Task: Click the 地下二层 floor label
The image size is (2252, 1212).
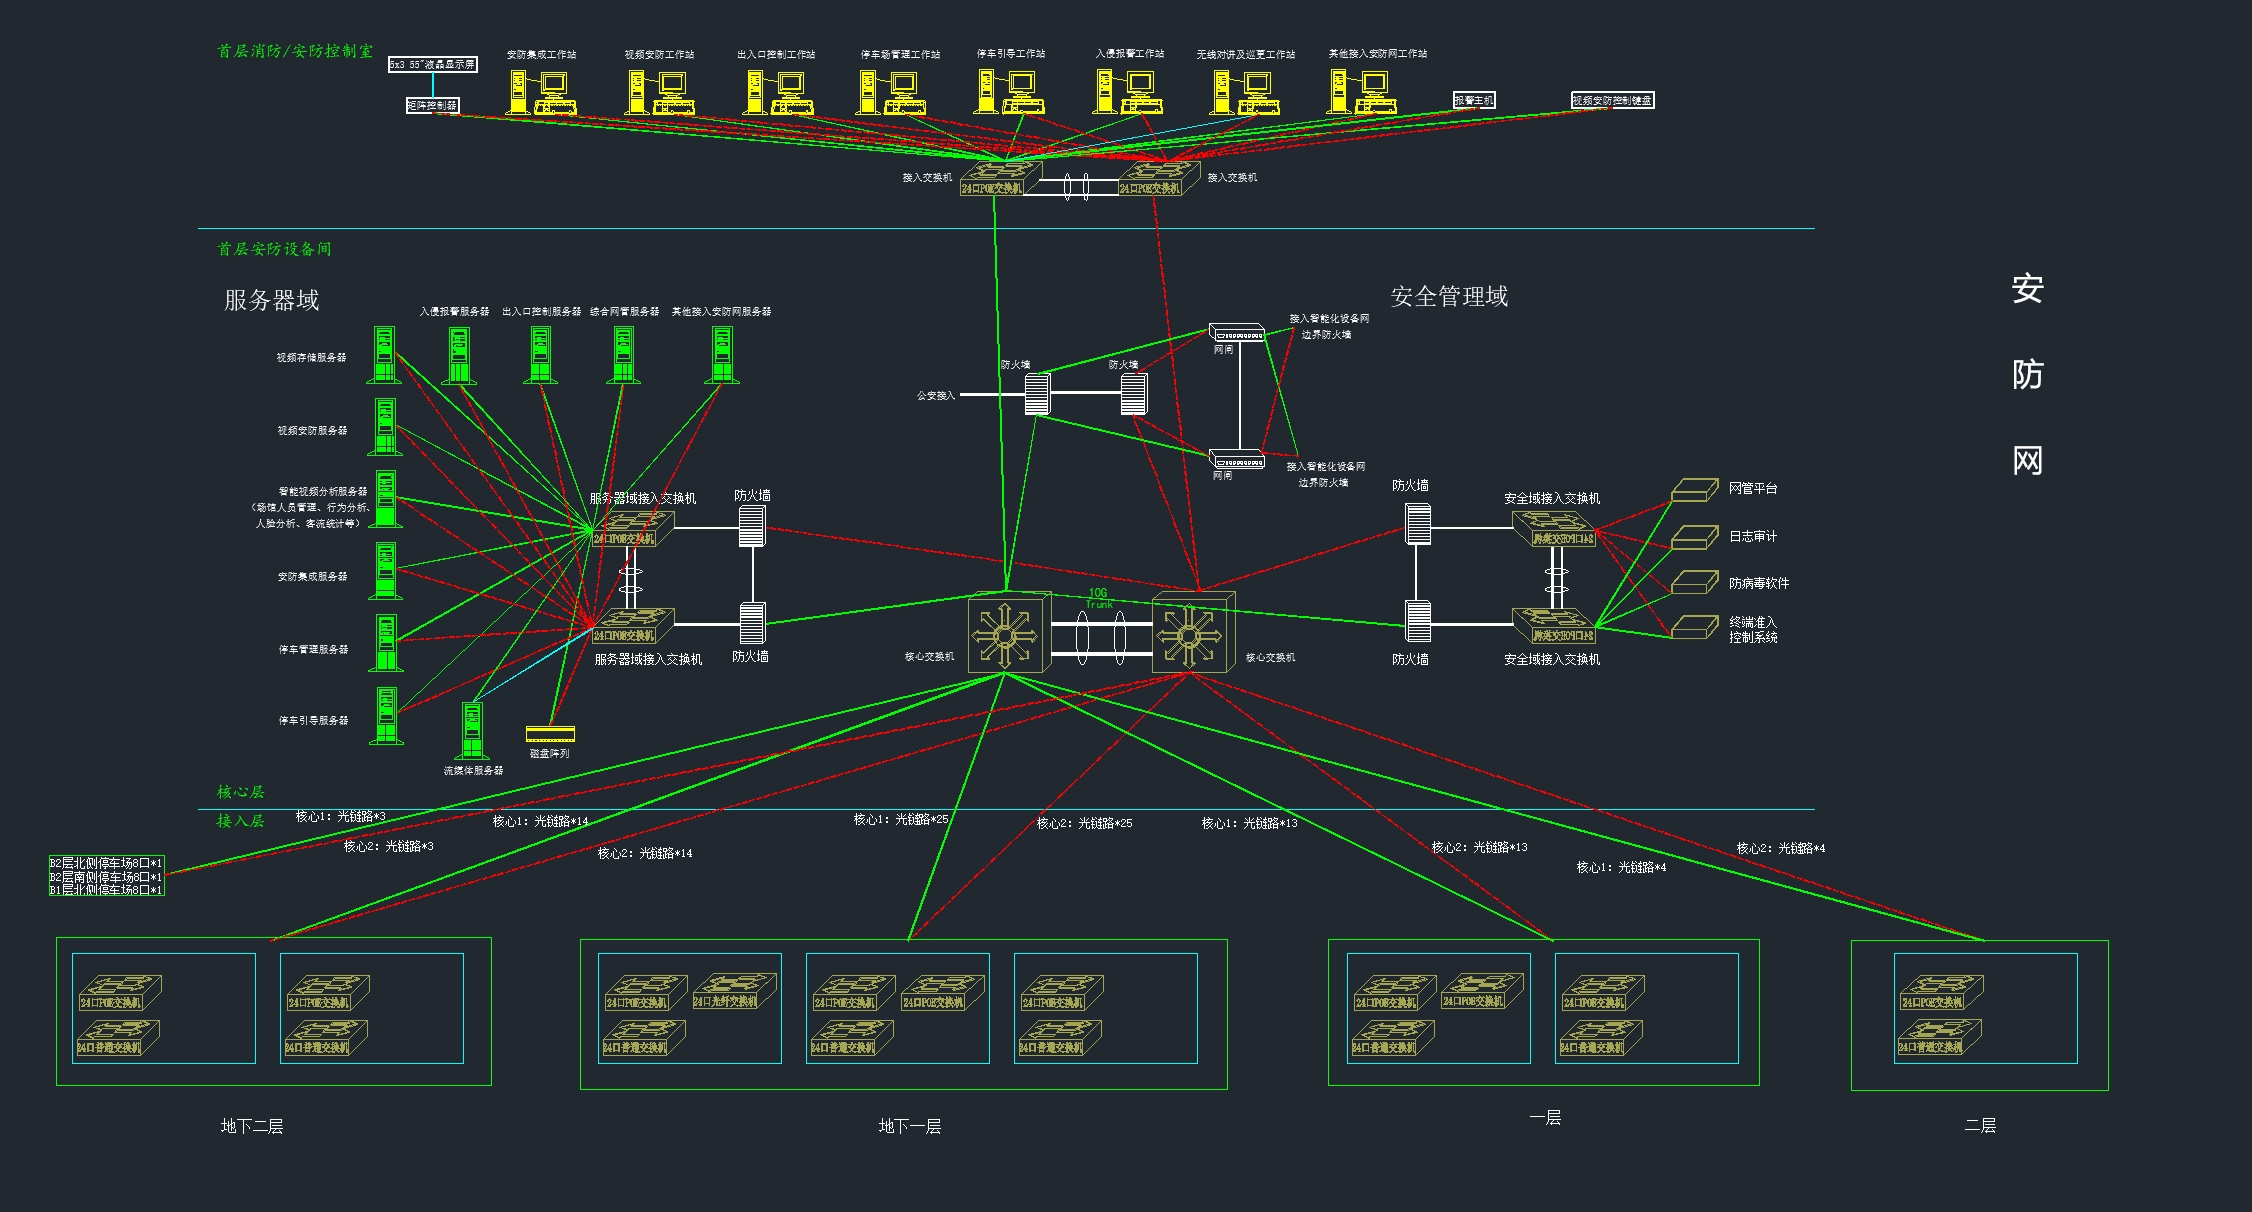Action: point(252,1126)
